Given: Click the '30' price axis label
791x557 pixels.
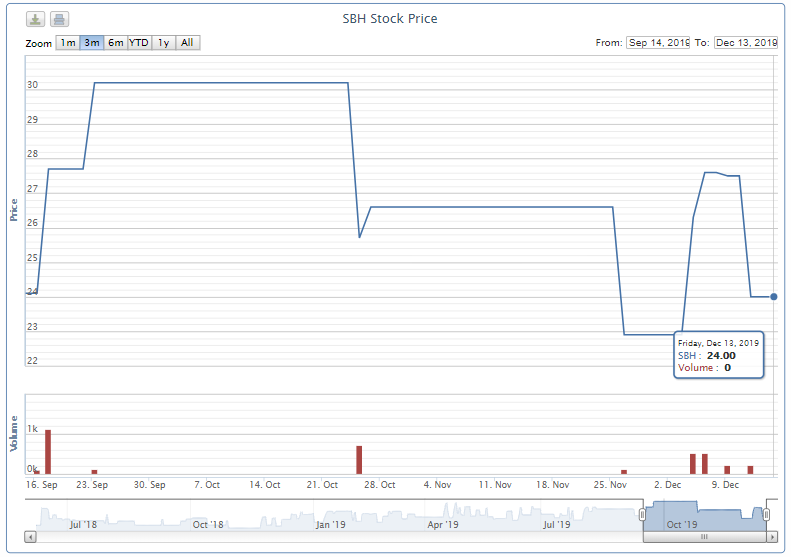Looking at the screenshot, I should coord(32,85).
